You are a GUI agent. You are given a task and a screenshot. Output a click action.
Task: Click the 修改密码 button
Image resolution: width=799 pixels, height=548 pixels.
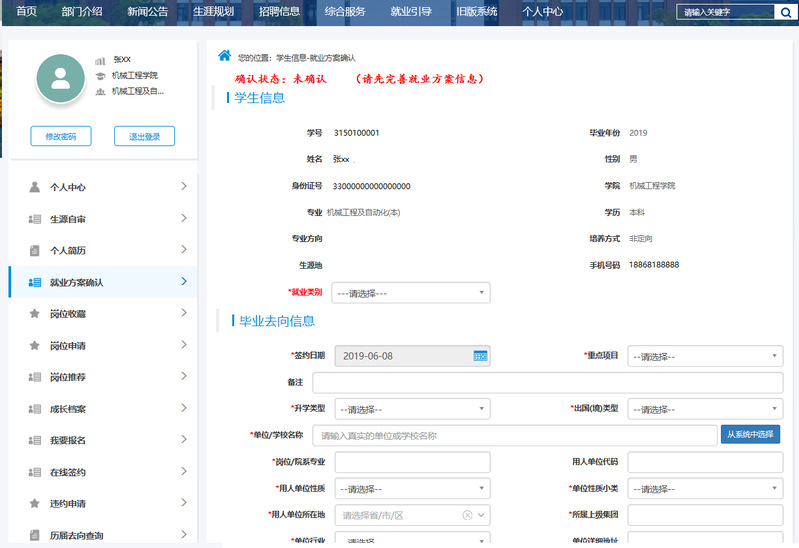tap(60, 136)
